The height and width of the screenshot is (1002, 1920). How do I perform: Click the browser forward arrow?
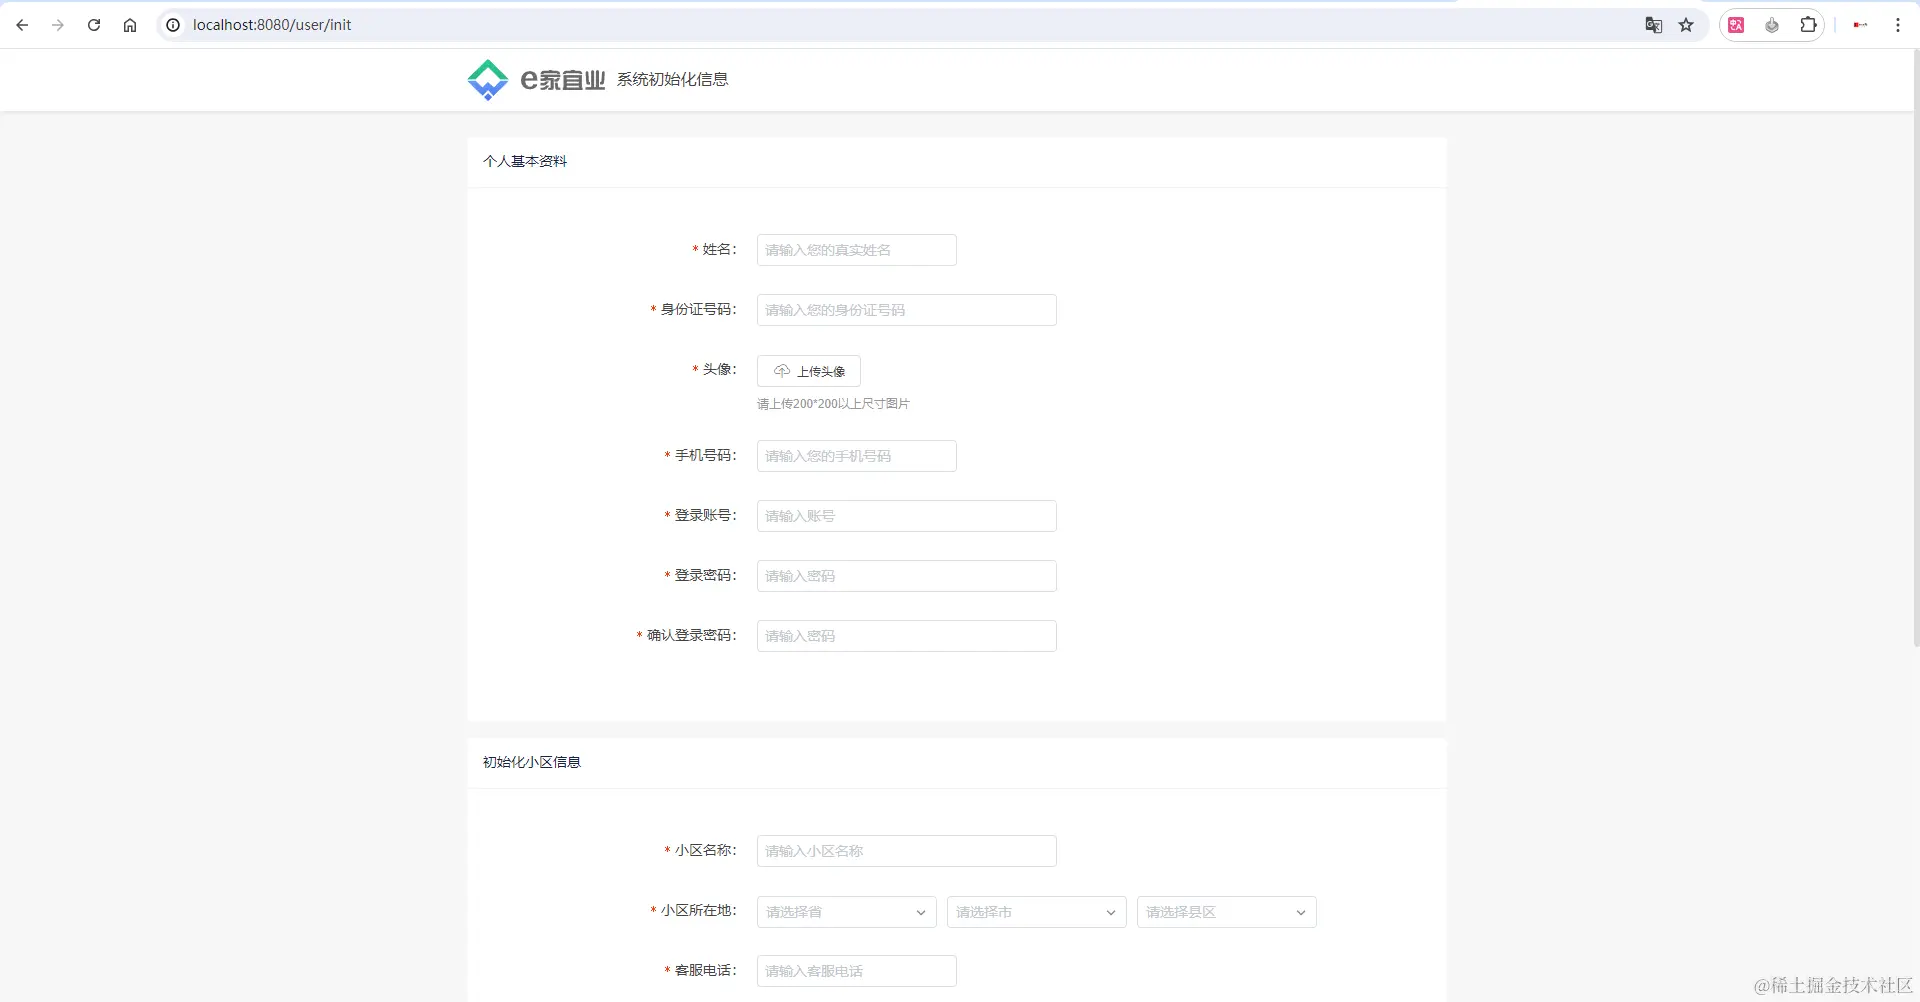[x=58, y=25]
